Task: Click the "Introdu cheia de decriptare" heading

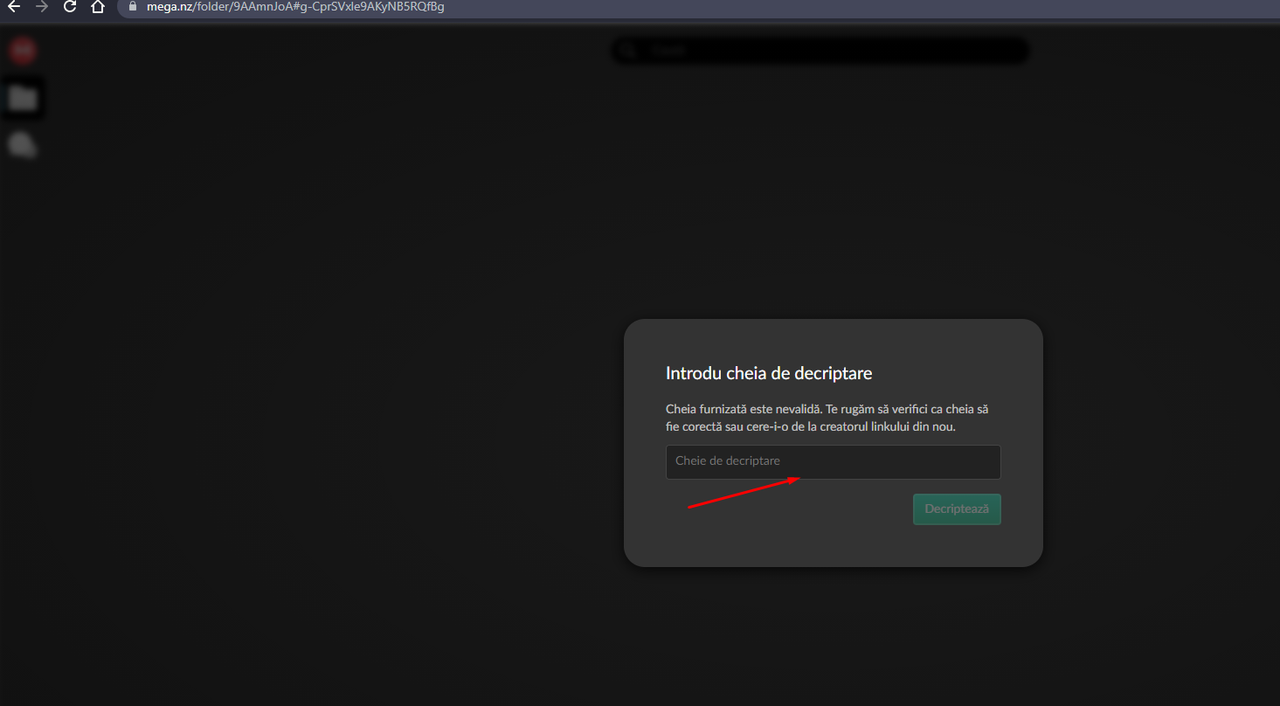Action: pos(769,373)
